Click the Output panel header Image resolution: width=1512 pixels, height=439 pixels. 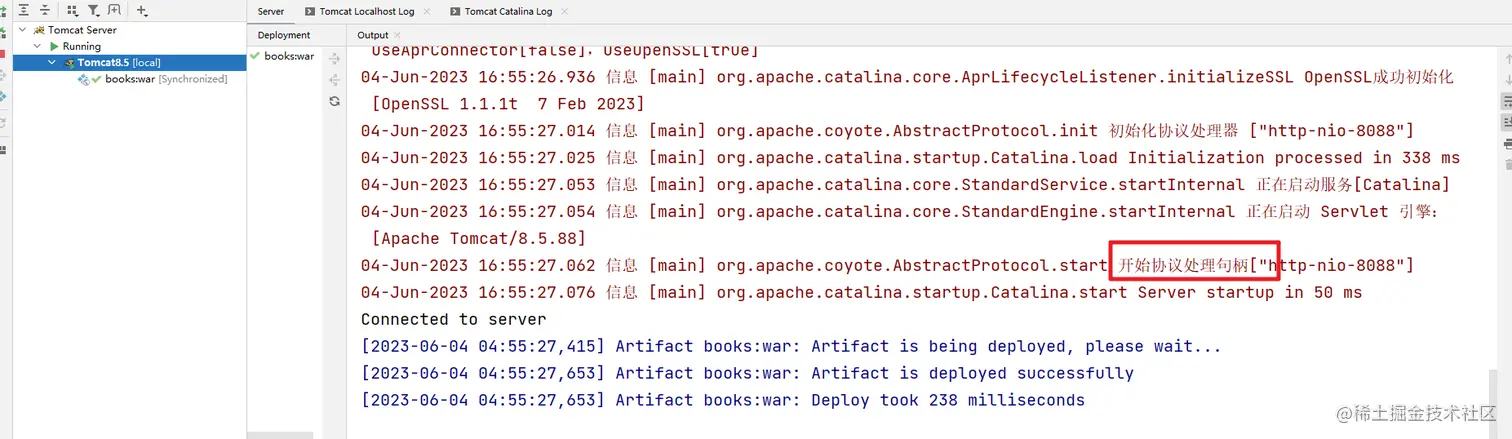pos(373,35)
